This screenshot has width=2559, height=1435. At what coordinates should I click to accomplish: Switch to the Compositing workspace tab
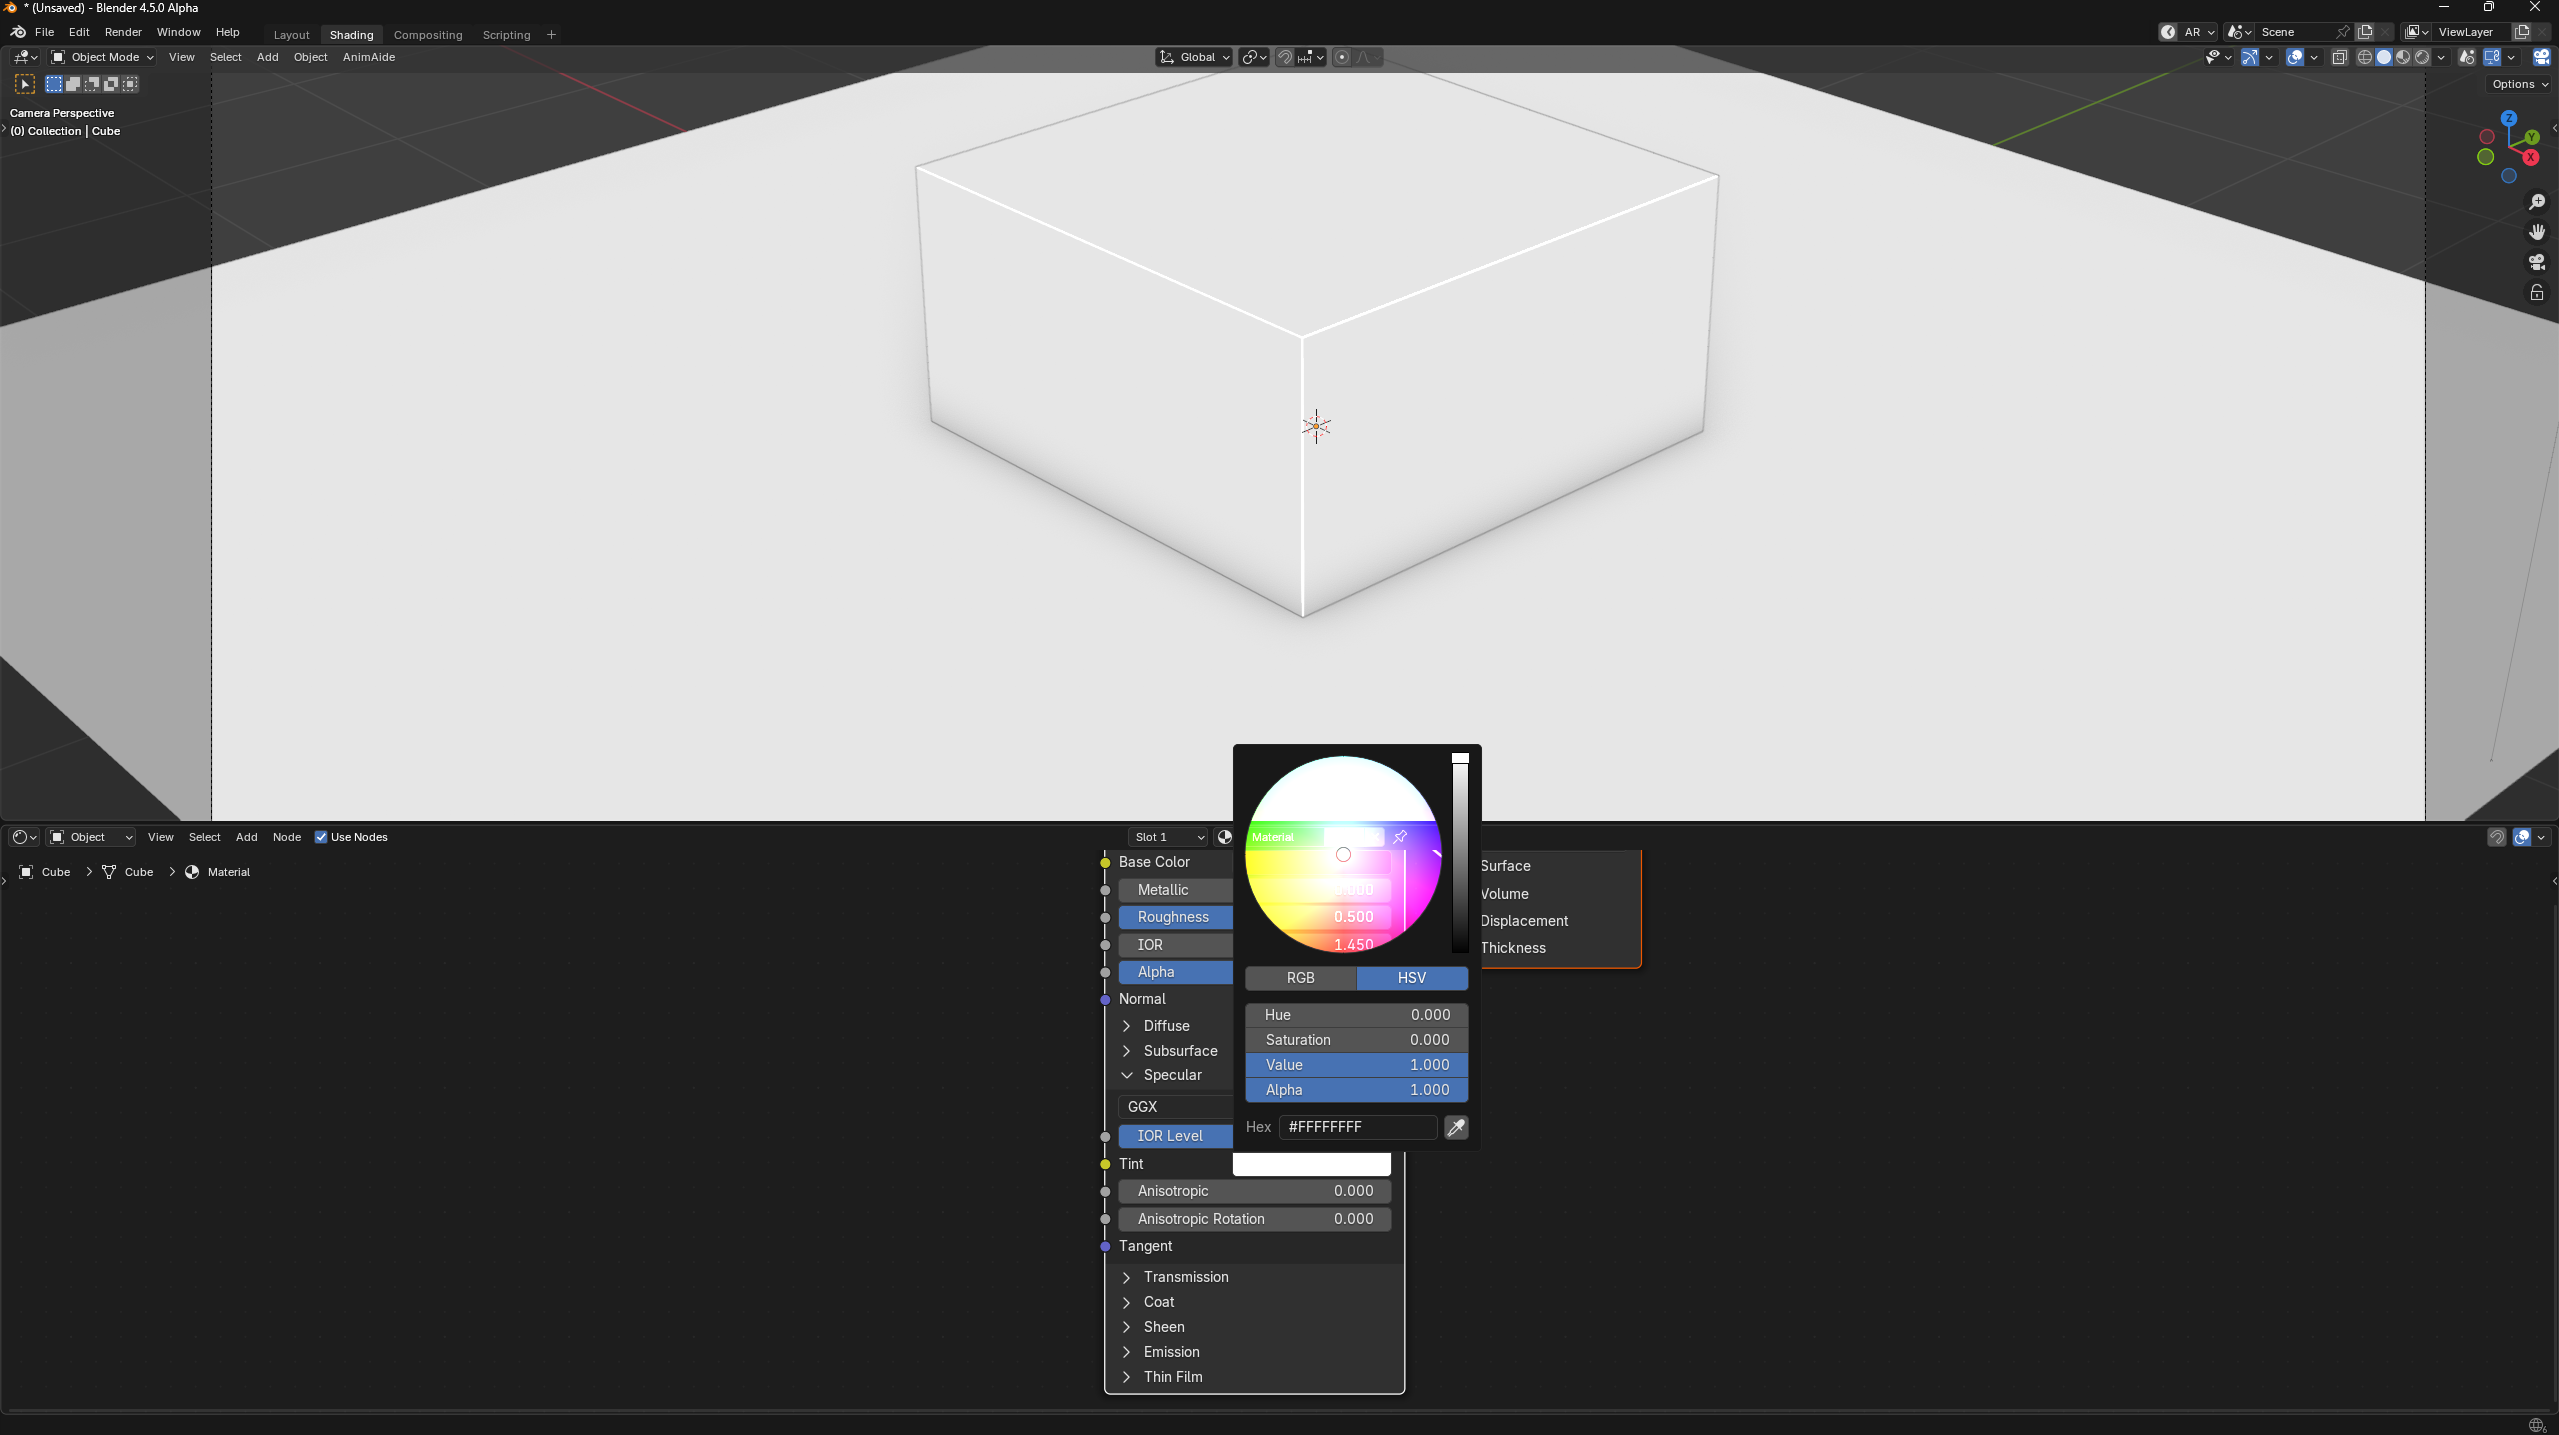[x=428, y=35]
